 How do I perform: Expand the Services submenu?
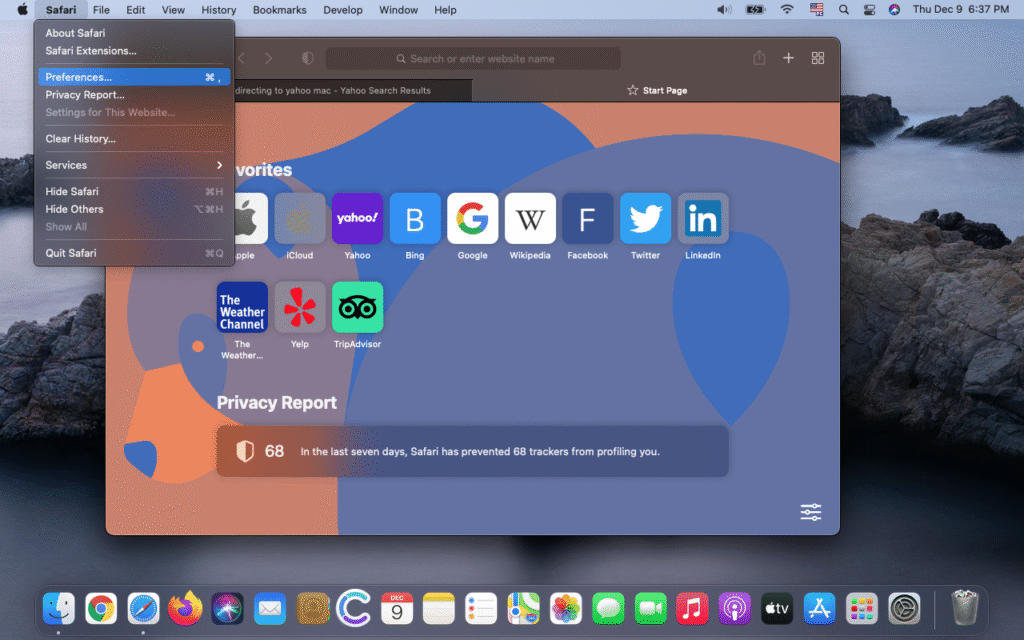pyautogui.click(x=66, y=165)
